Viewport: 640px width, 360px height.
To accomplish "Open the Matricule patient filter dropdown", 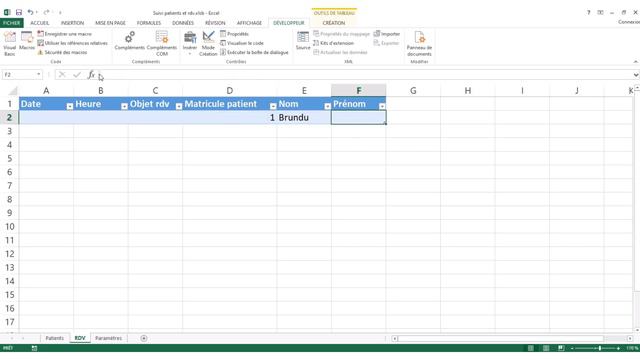I will (273, 106).
